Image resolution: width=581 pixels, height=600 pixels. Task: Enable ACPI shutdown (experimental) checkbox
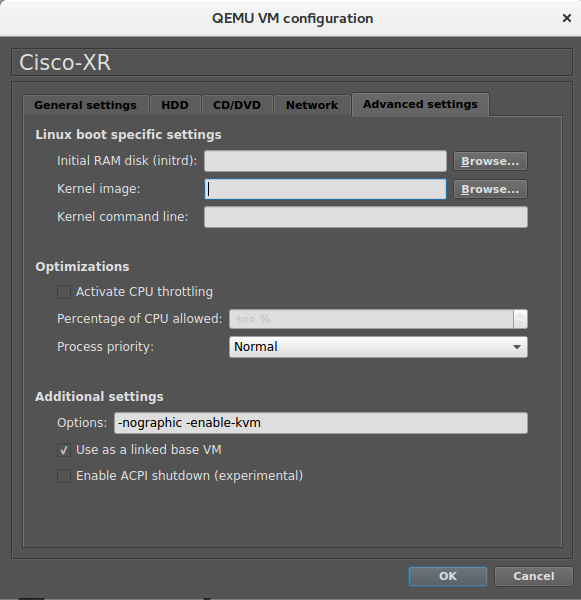pos(64,476)
